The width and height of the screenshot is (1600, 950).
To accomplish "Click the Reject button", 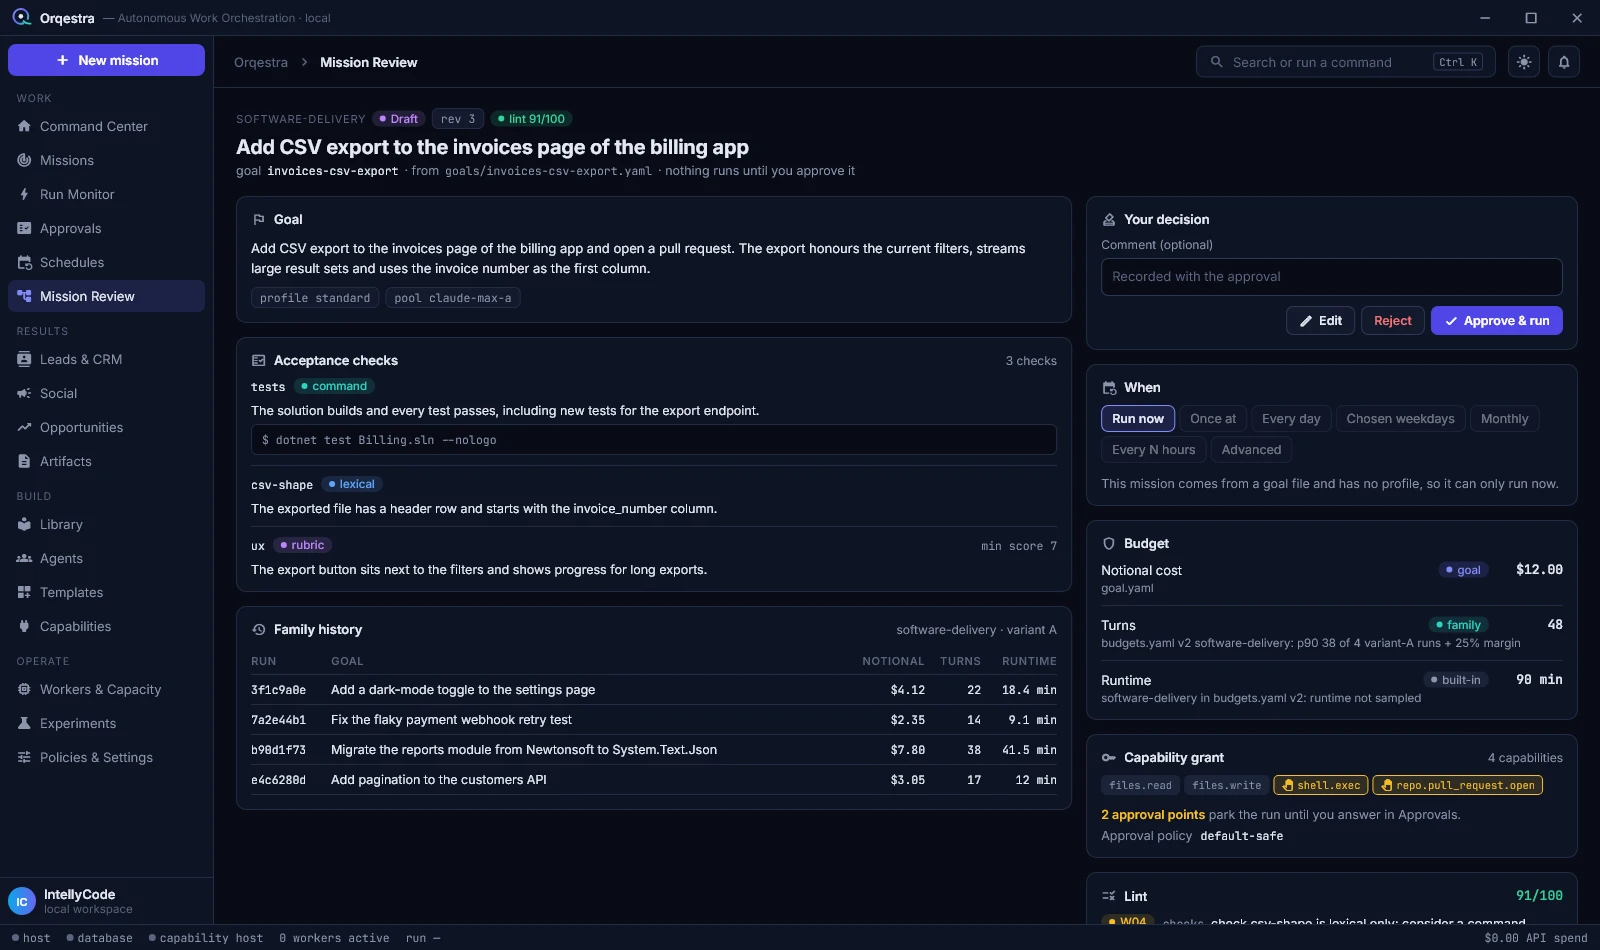I will coord(1392,321).
